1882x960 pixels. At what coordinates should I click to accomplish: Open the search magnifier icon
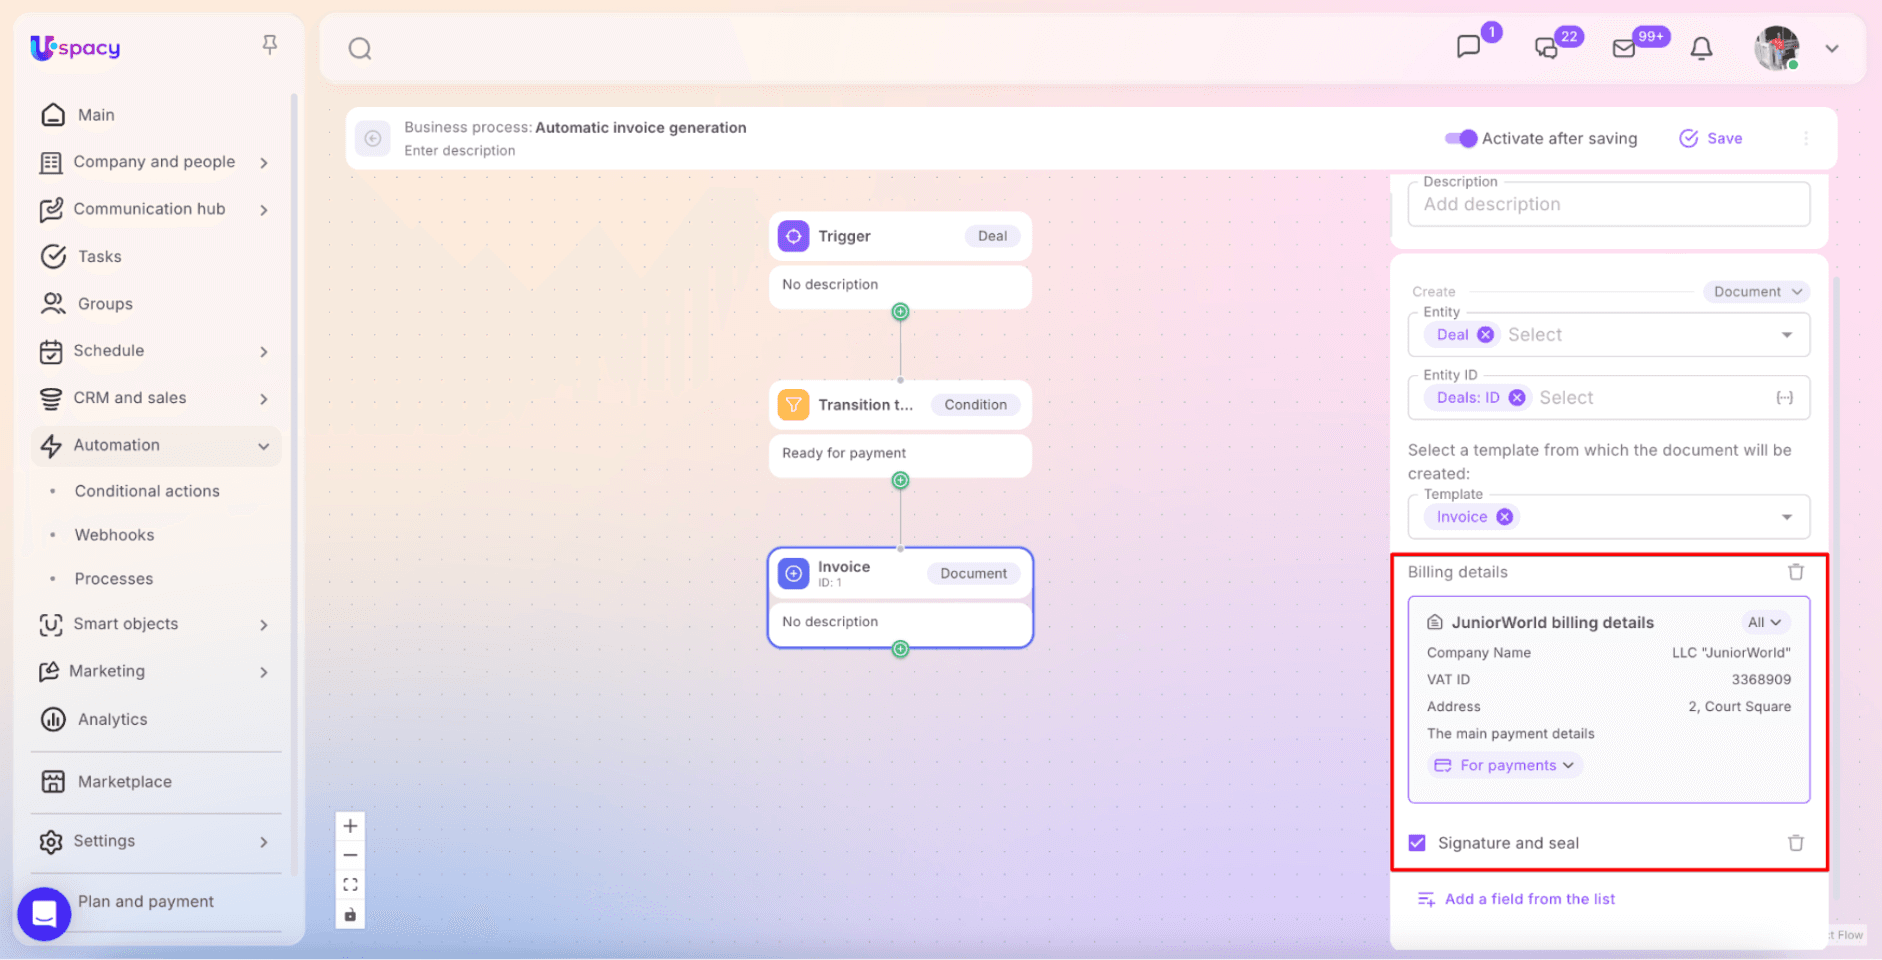[x=360, y=48]
